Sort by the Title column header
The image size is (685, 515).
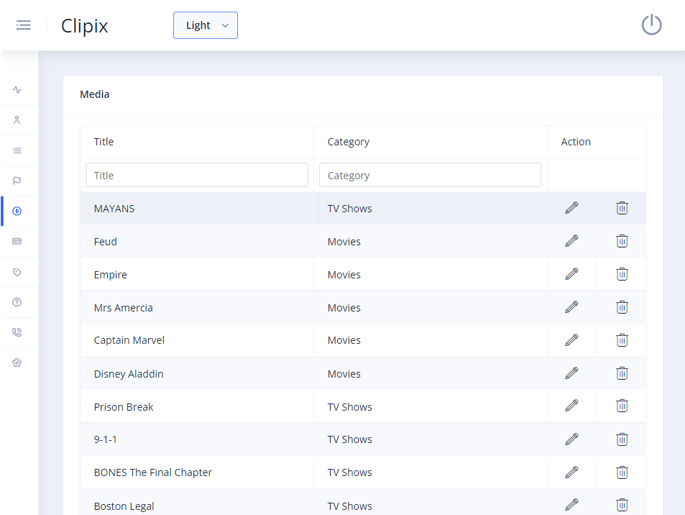coord(104,142)
